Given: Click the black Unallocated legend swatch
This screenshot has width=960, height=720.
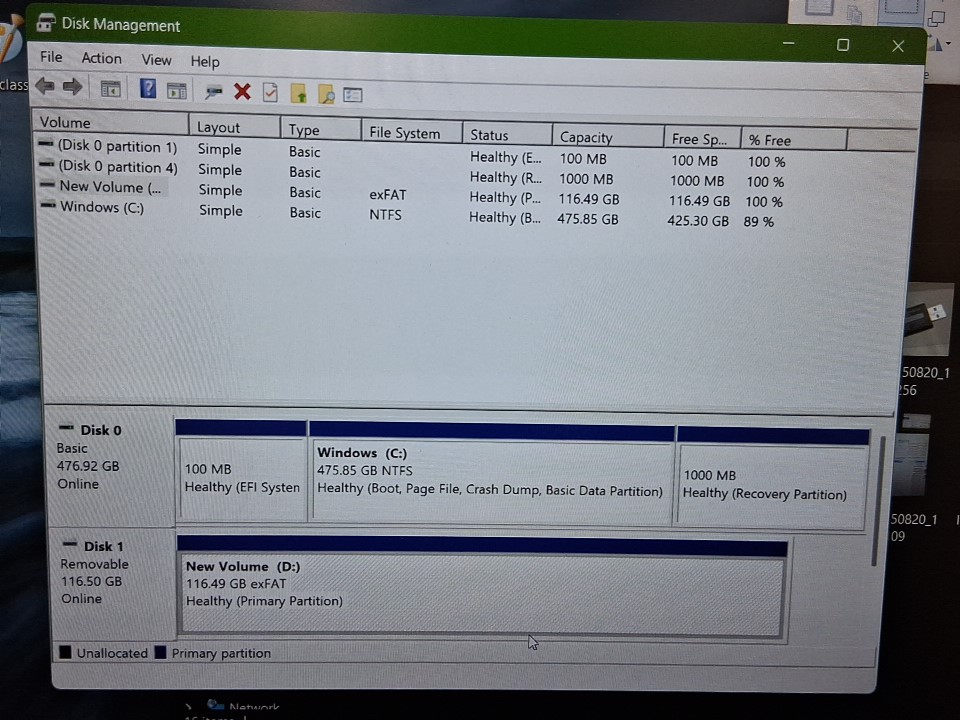Looking at the screenshot, I should tap(65, 652).
